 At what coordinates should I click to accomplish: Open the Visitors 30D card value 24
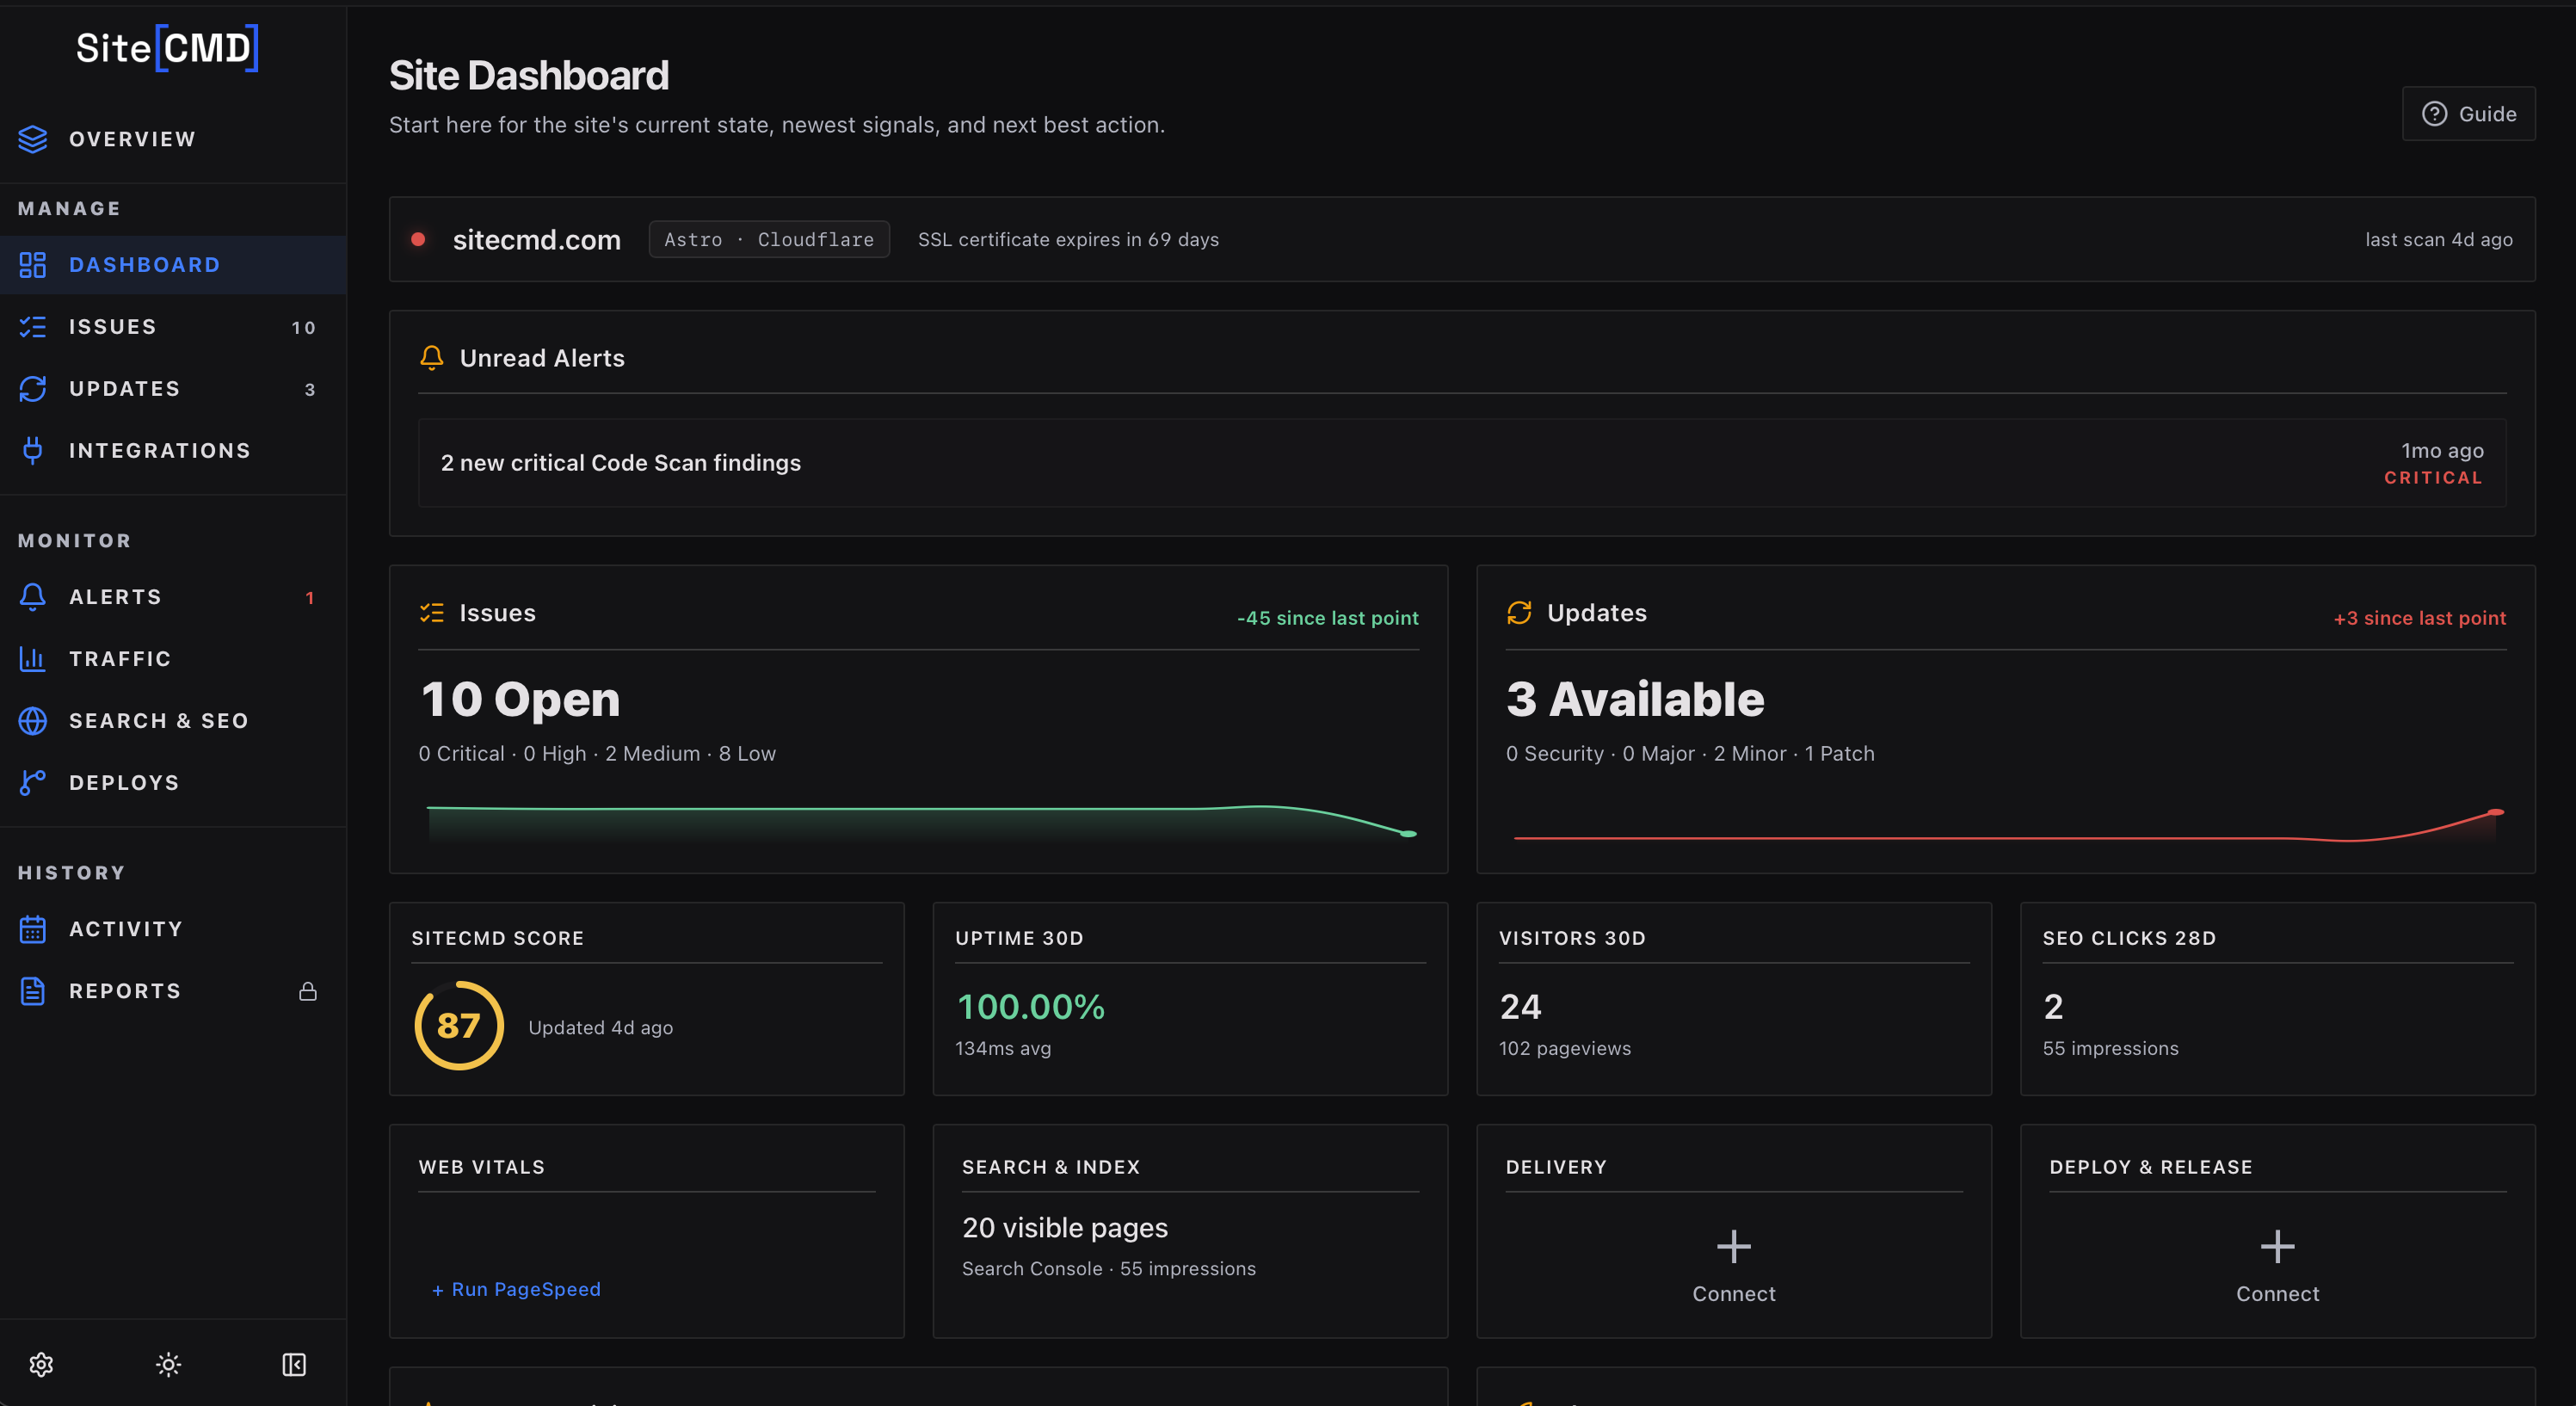click(1520, 1007)
